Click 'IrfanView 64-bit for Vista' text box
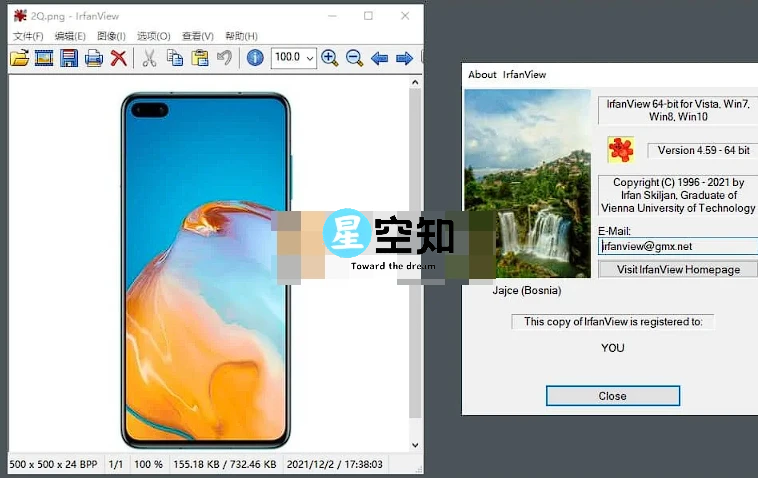The width and height of the screenshot is (758, 478). [678, 110]
